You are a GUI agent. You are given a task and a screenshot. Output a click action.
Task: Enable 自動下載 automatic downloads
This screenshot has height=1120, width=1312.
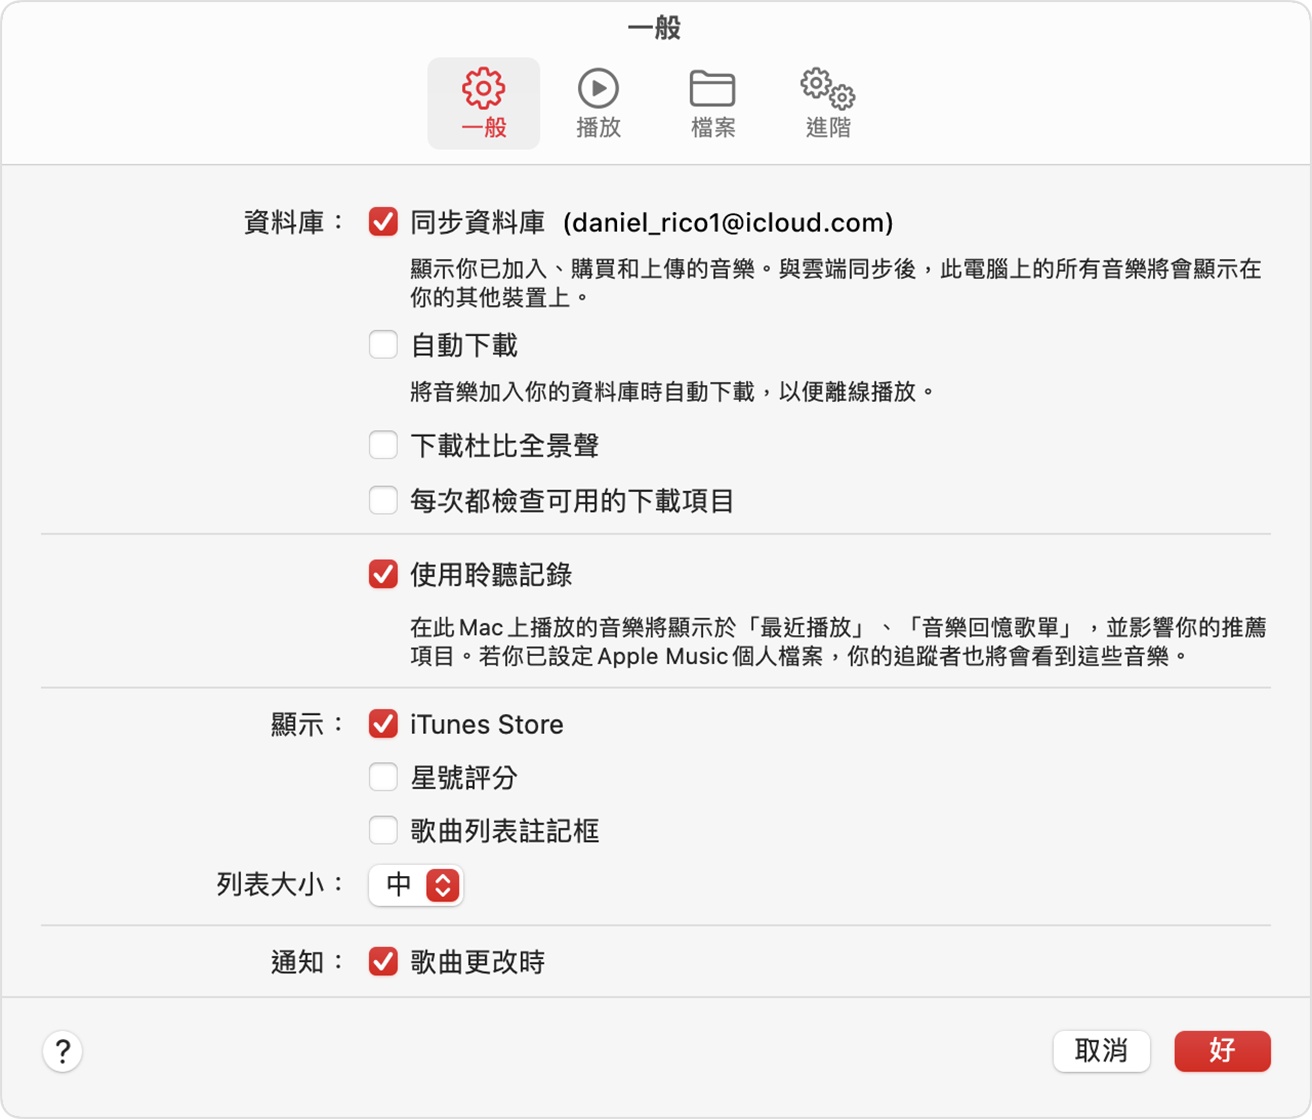click(x=383, y=345)
